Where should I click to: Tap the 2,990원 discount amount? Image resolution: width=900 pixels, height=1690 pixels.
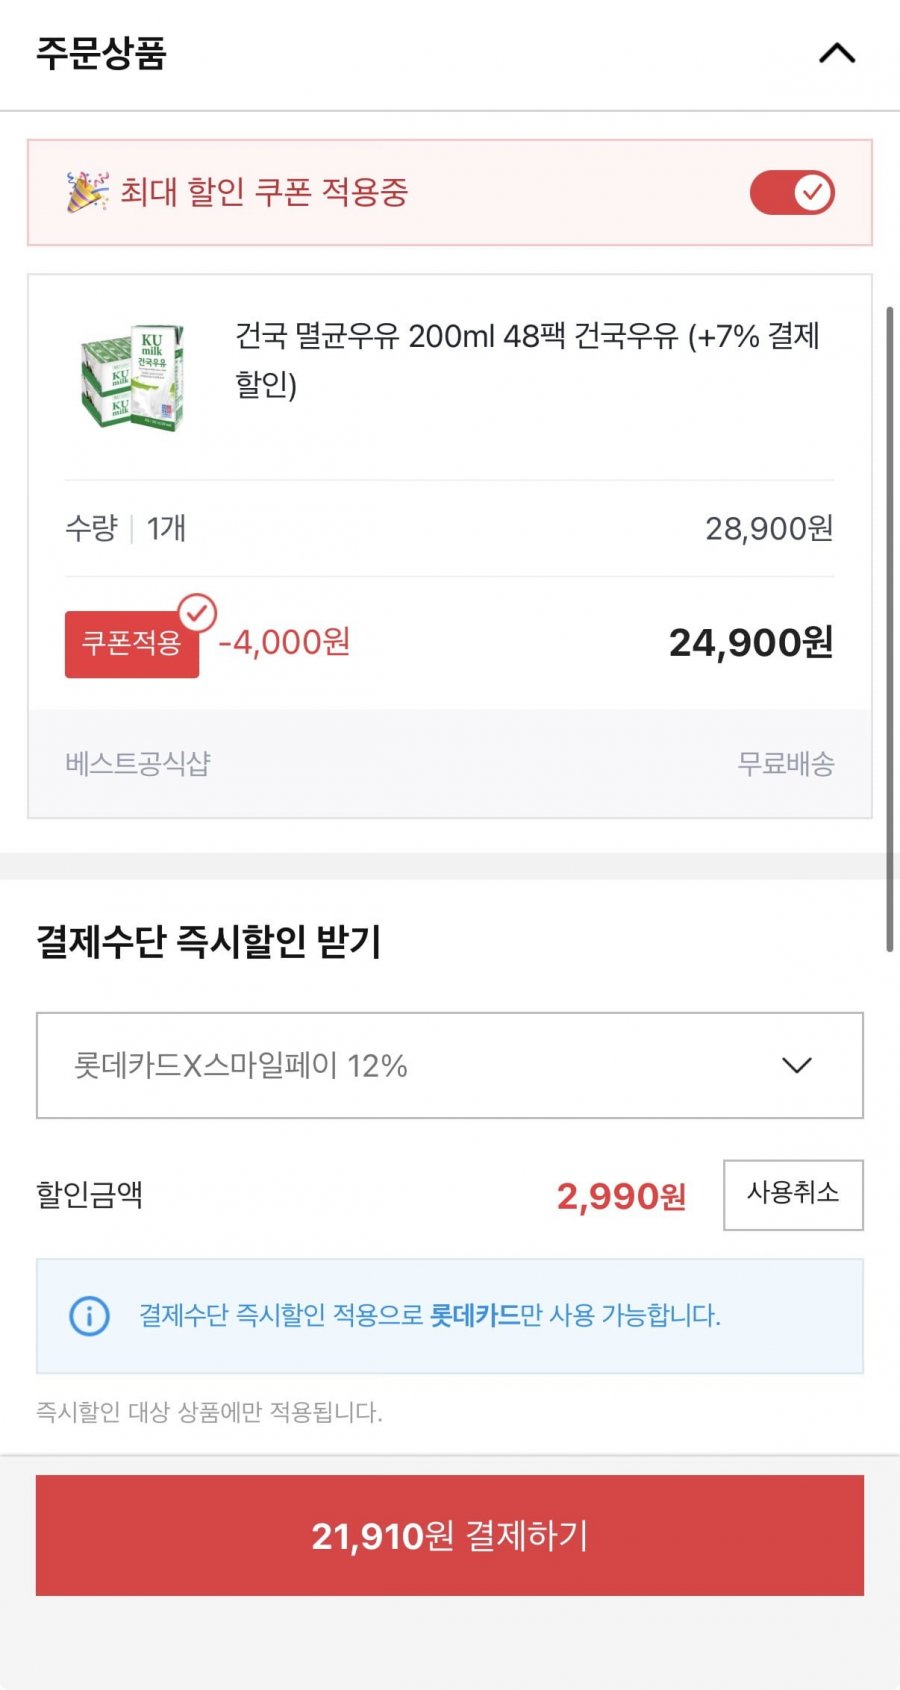621,1196
